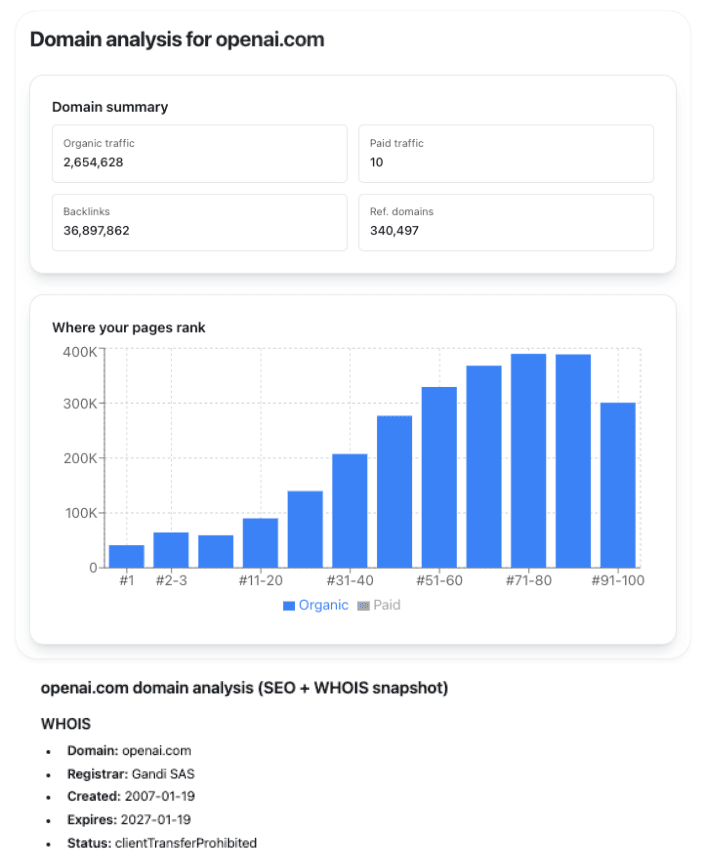Click the #1 x-axis label

pos(127,580)
